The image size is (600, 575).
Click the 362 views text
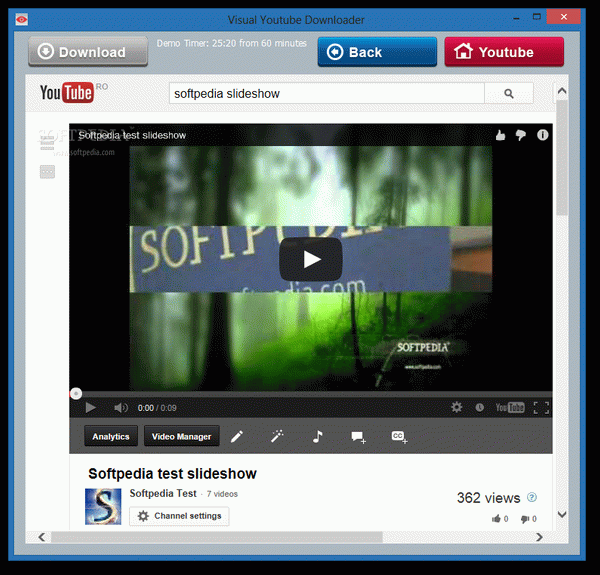click(488, 498)
